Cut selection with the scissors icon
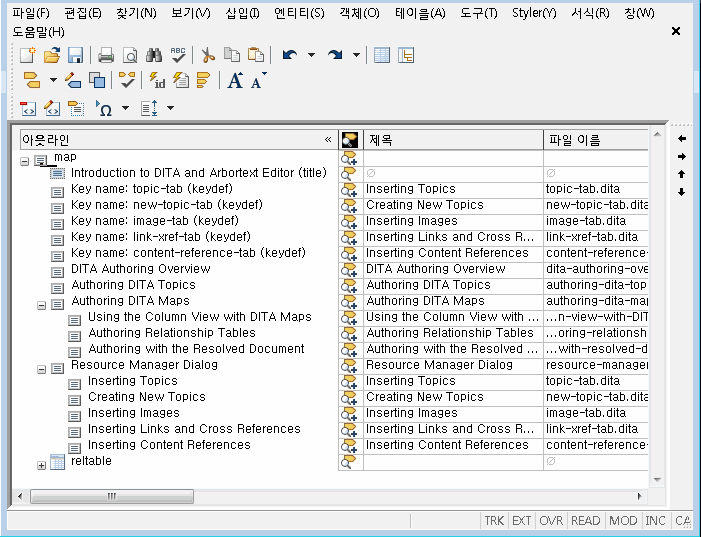701x537 pixels. tap(208, 55)
